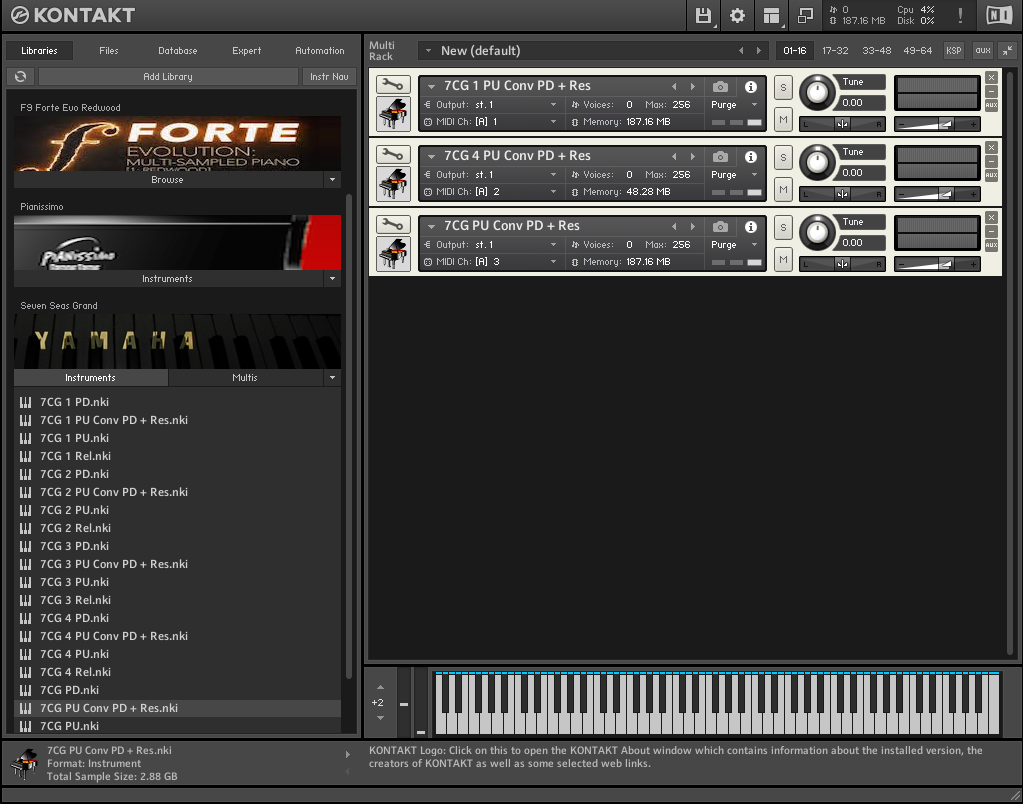Mute the MIDI channel 3 instrument
This screenshot has width=1023, height=804.
point(784,259)
